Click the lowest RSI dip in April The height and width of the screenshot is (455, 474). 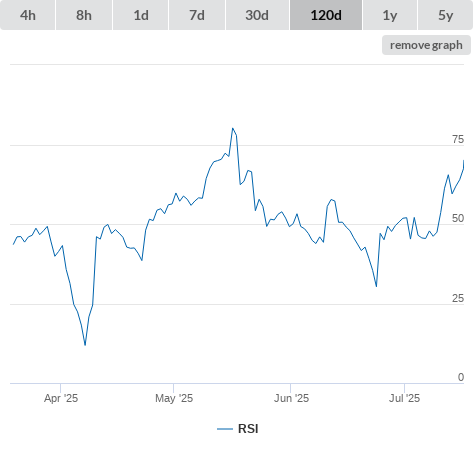[x=85, y=345]
